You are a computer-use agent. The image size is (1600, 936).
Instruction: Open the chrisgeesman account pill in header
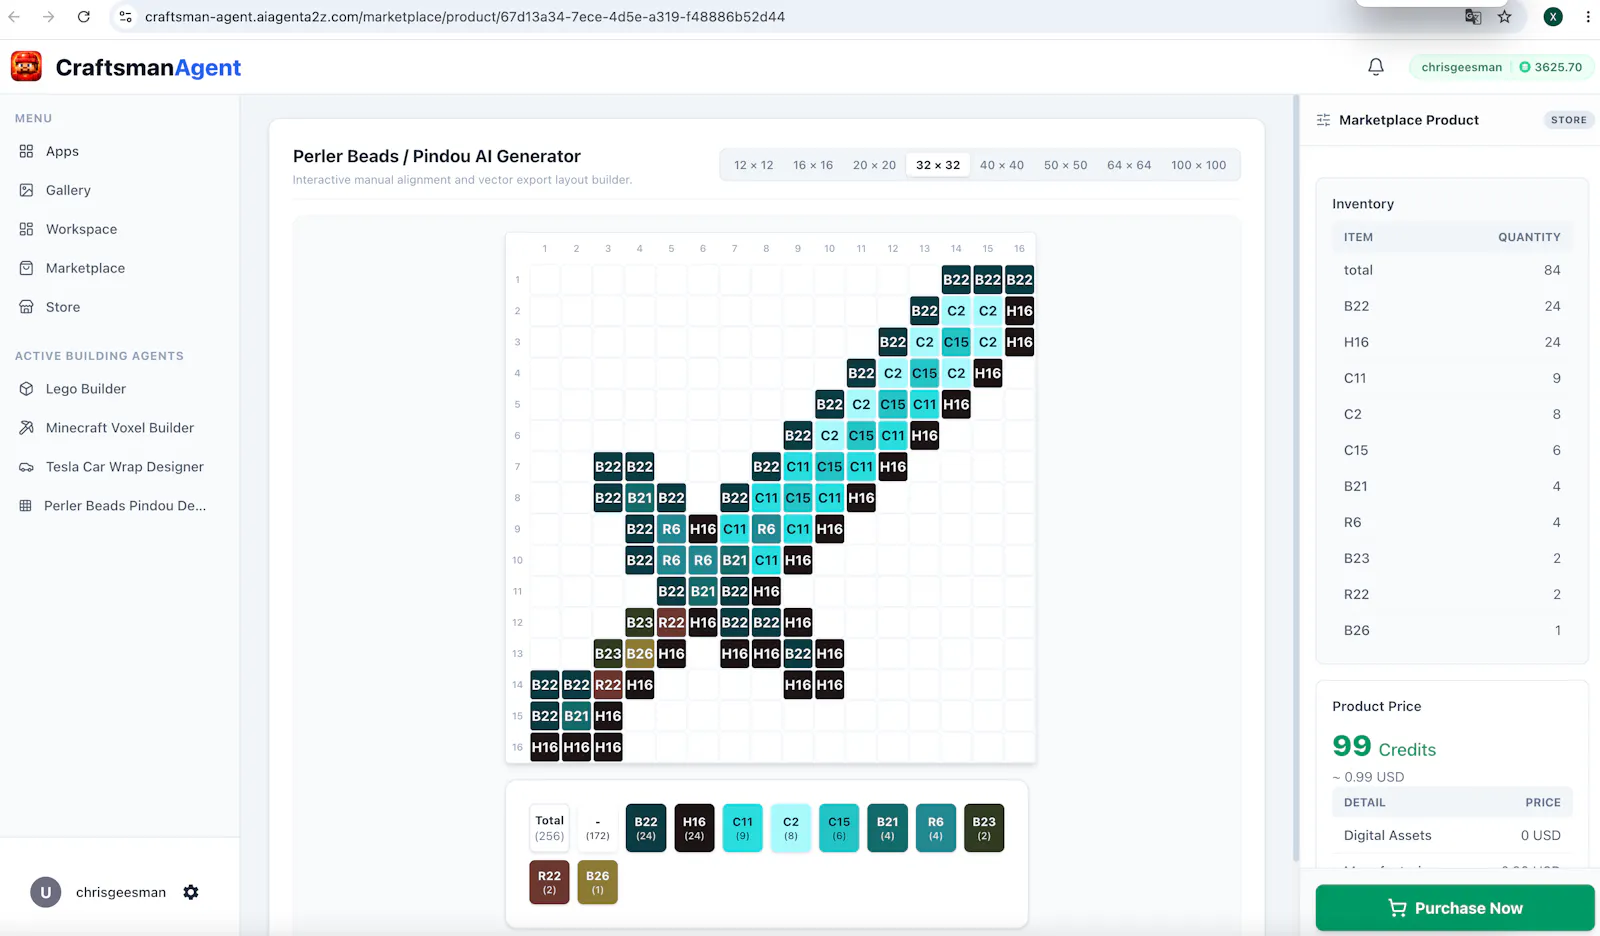point(1501,67)
